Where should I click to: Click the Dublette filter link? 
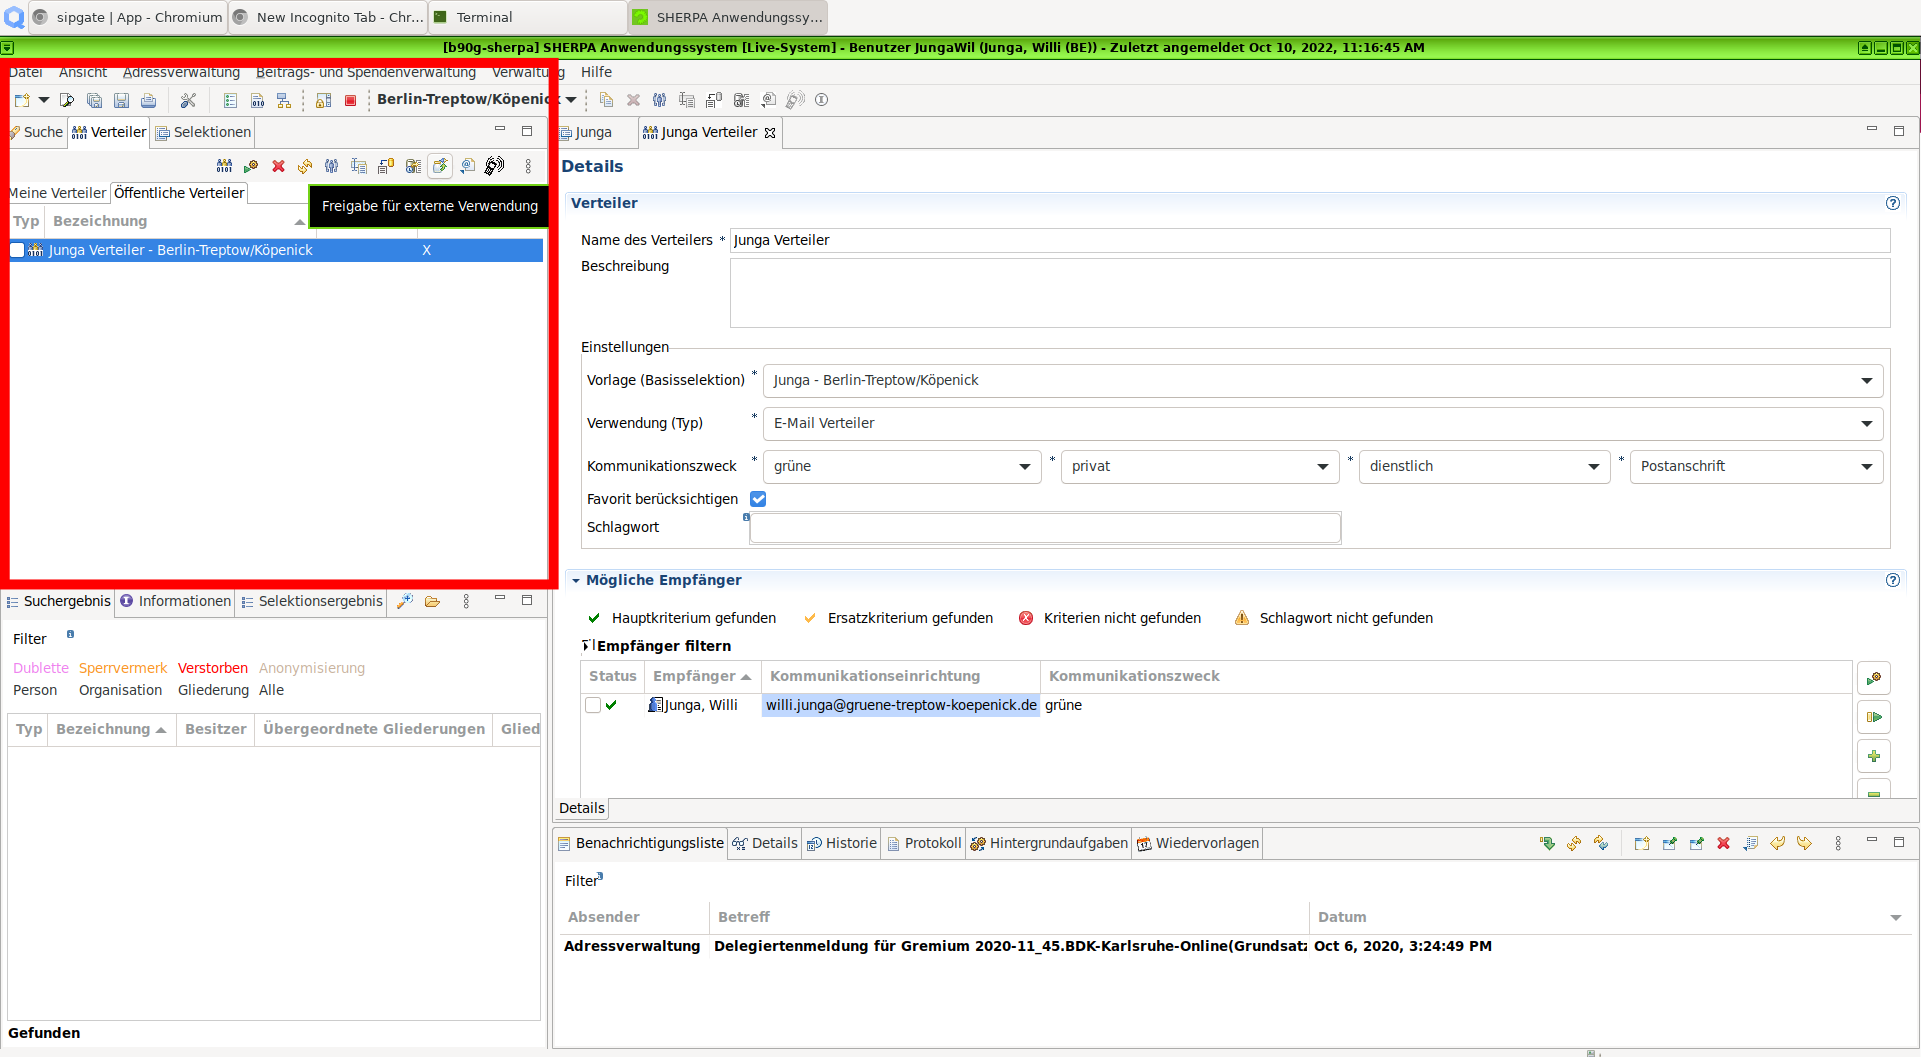pyautogui.click(x=41, y=668)
